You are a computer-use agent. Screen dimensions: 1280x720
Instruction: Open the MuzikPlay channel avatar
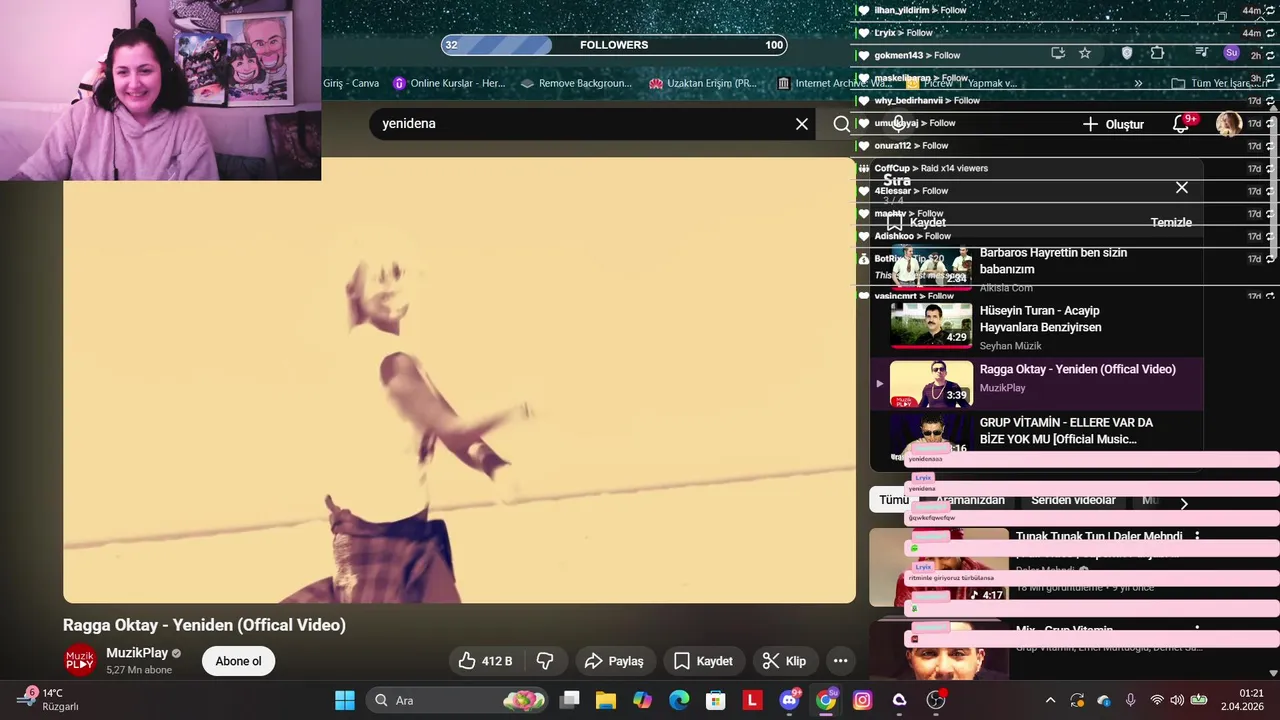point(80,661)
